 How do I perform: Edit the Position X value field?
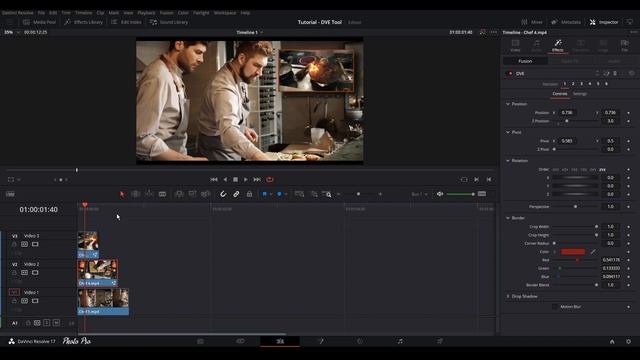tap(568, 113)
